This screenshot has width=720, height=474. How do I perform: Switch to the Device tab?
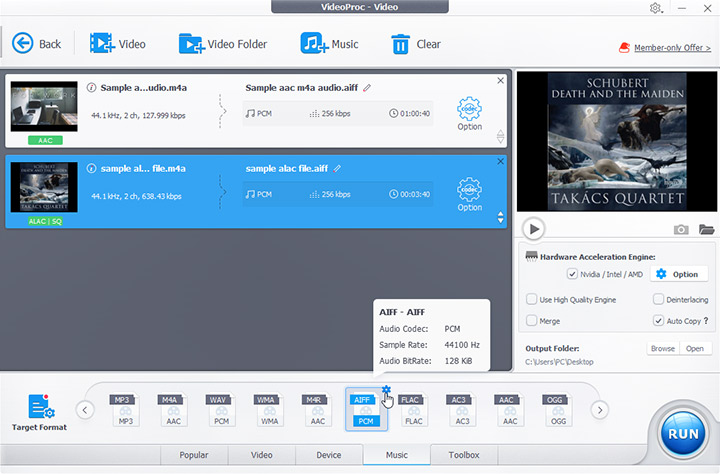[x=329, y=455]
